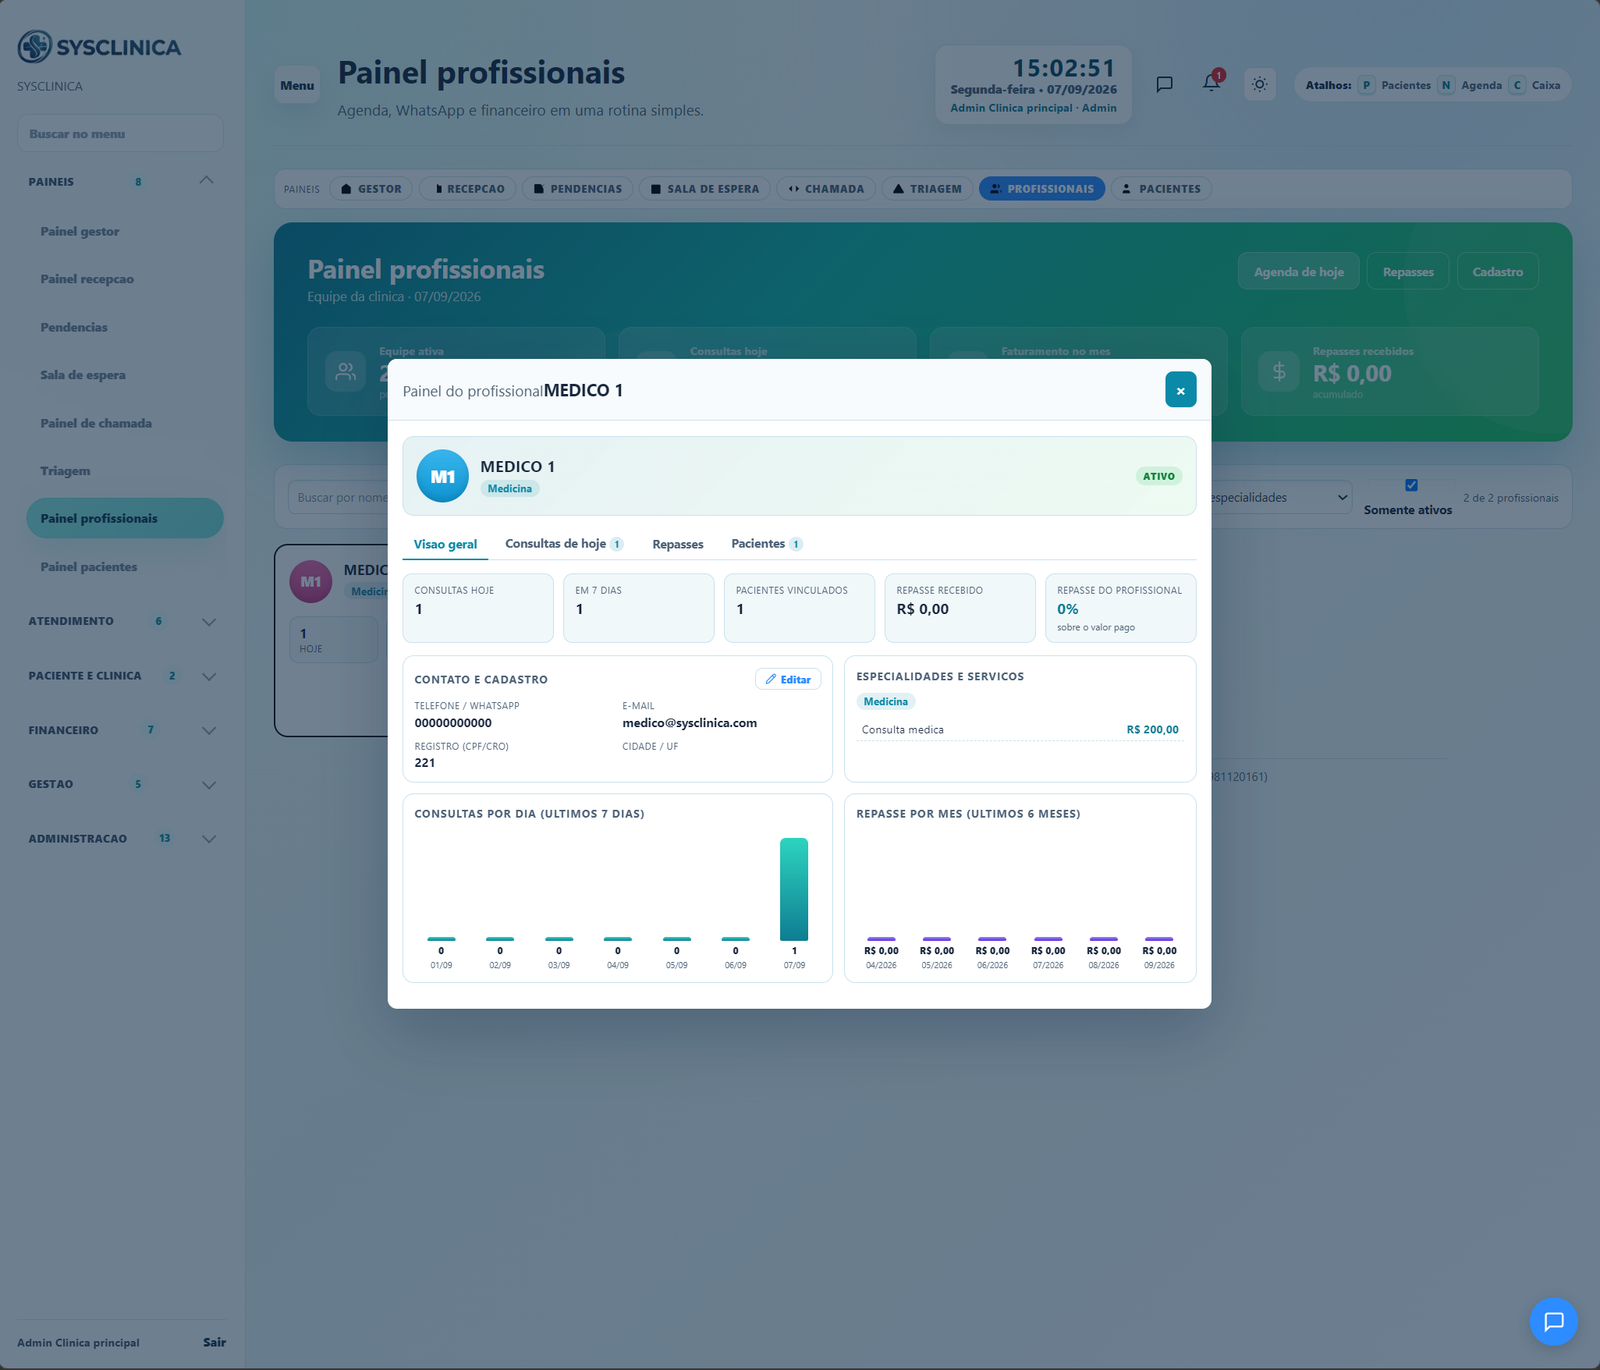Viewport: 1600px width, 1370px height.
Task: Focus the Buscar no menu search field
Action: click(x=120, y=133)
